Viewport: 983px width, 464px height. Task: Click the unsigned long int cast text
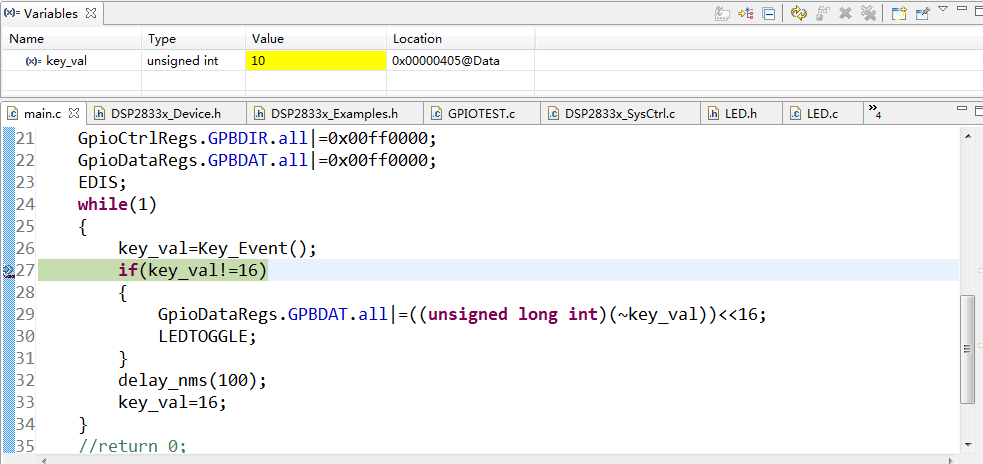point(513,314)
